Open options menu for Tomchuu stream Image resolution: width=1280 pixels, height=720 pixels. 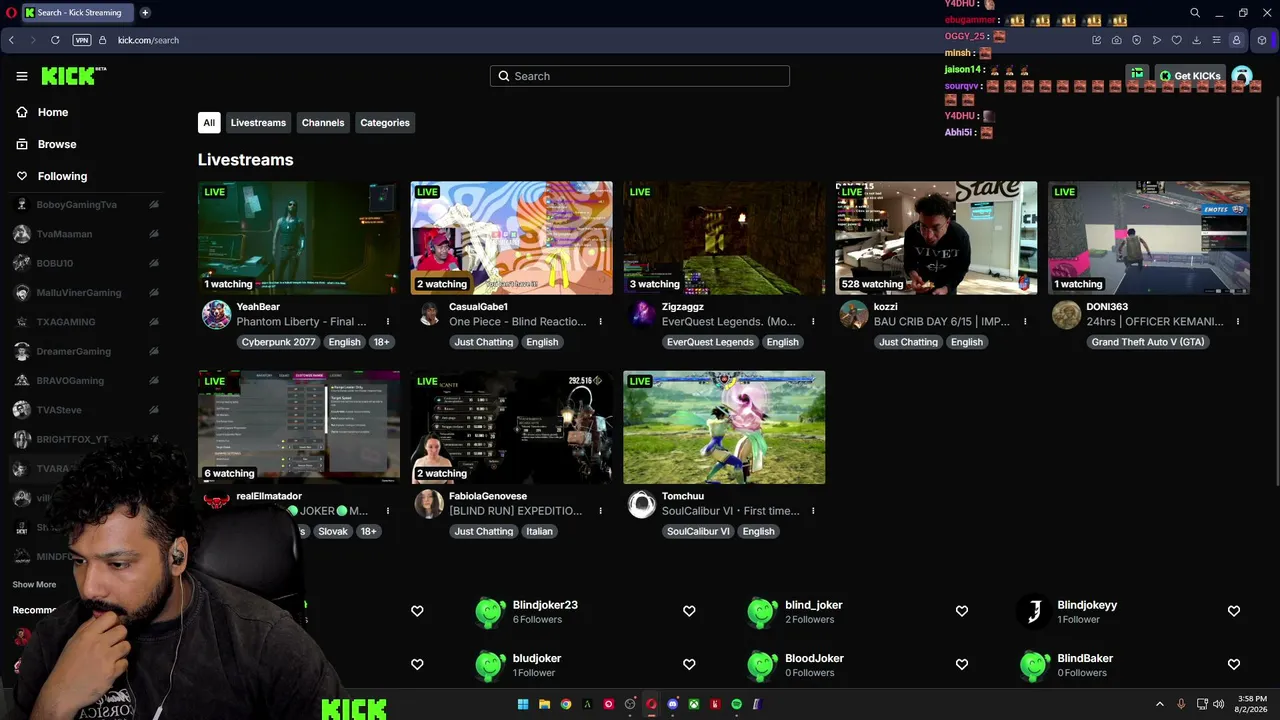[x=813, y=511]
